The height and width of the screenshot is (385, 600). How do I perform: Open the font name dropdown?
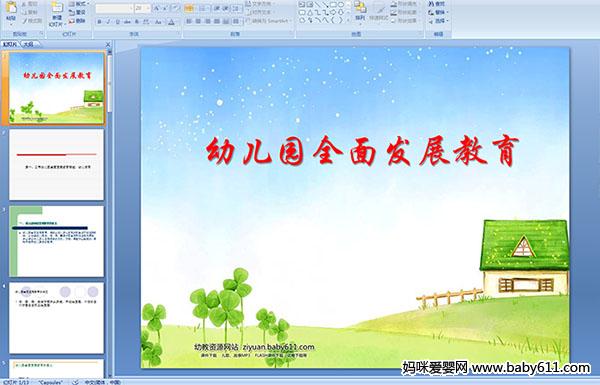tap(114, 8)
